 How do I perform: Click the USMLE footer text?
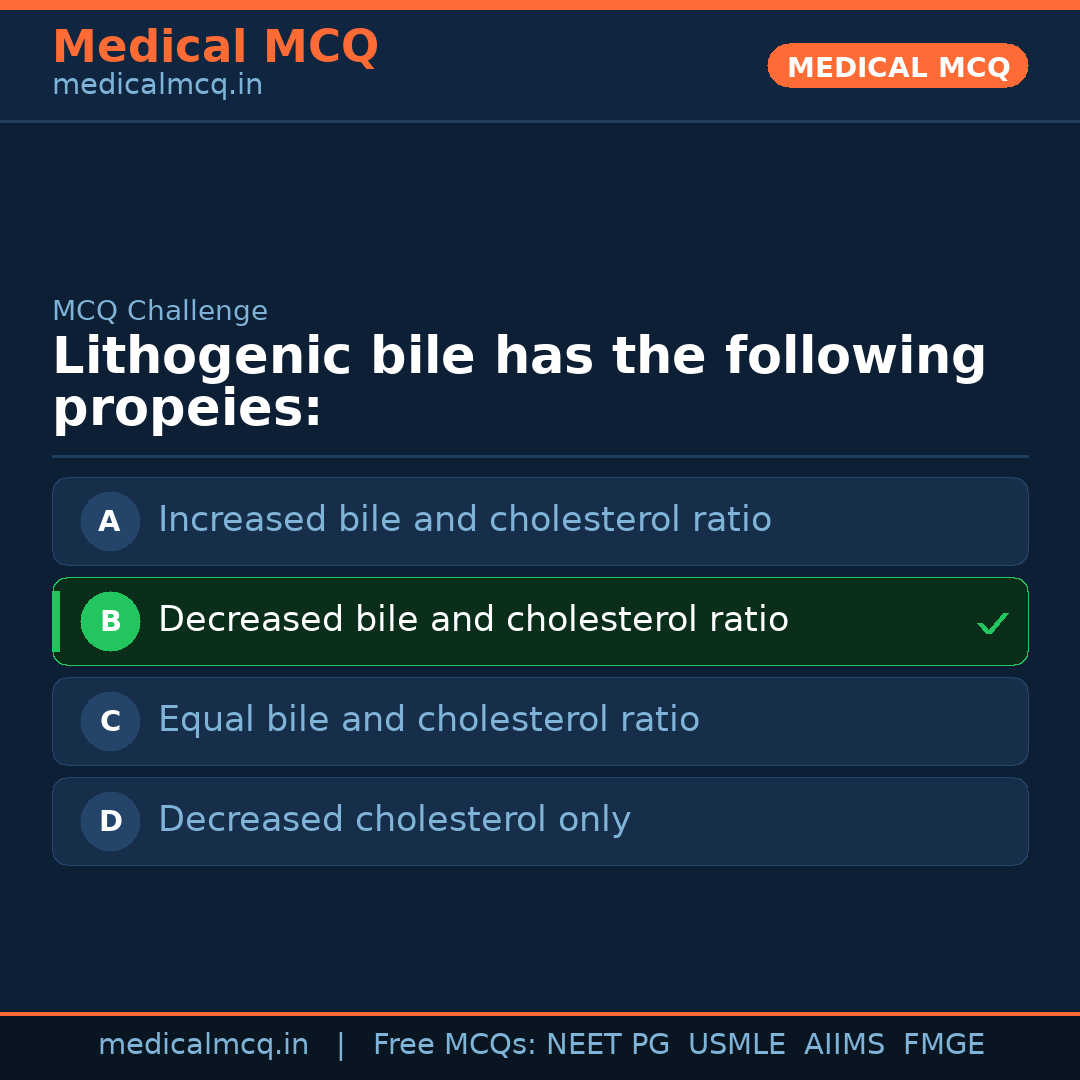pos(736,1045)
